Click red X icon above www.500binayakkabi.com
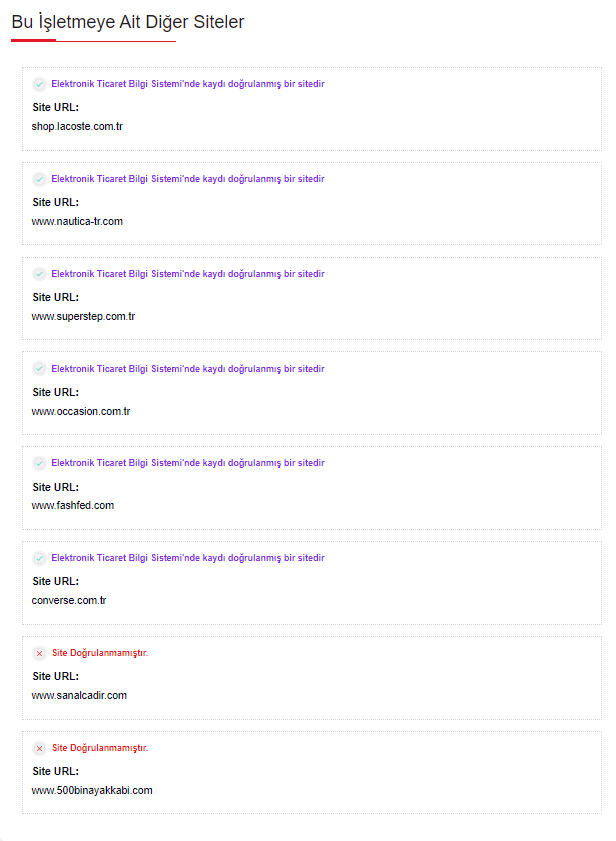The image size is (616, 841). tap(39, 748)
